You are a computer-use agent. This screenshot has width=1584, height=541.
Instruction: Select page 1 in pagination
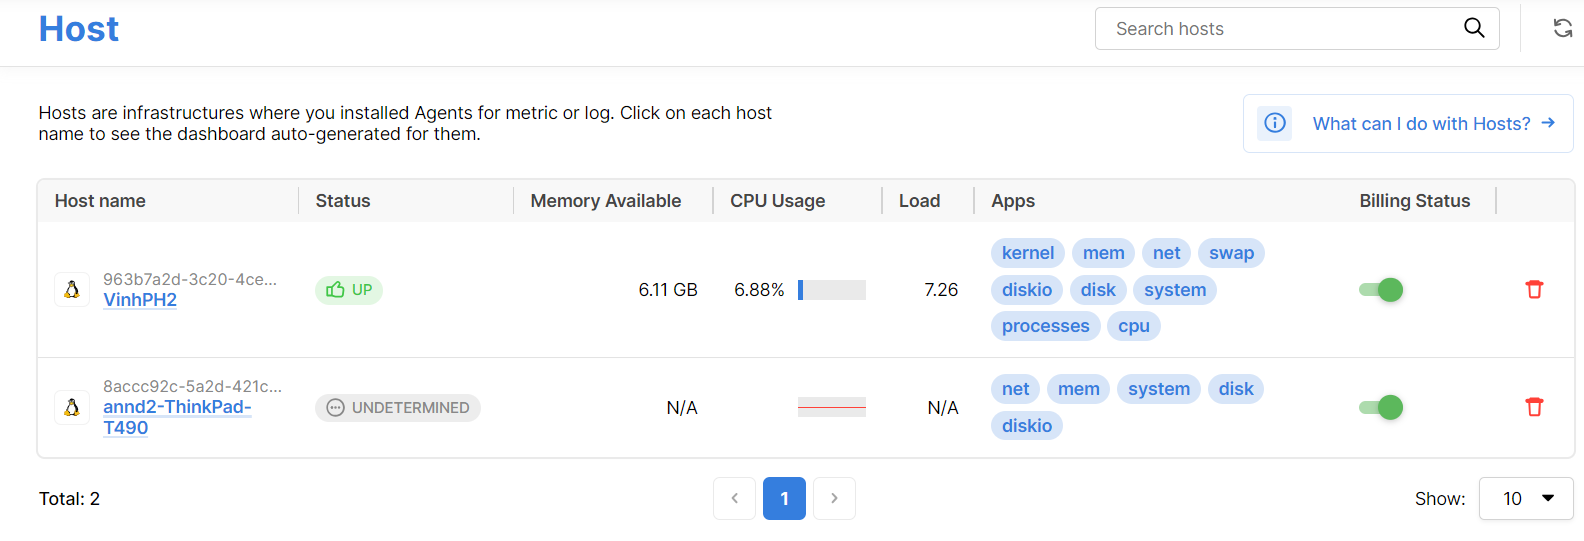coord(784,498)
